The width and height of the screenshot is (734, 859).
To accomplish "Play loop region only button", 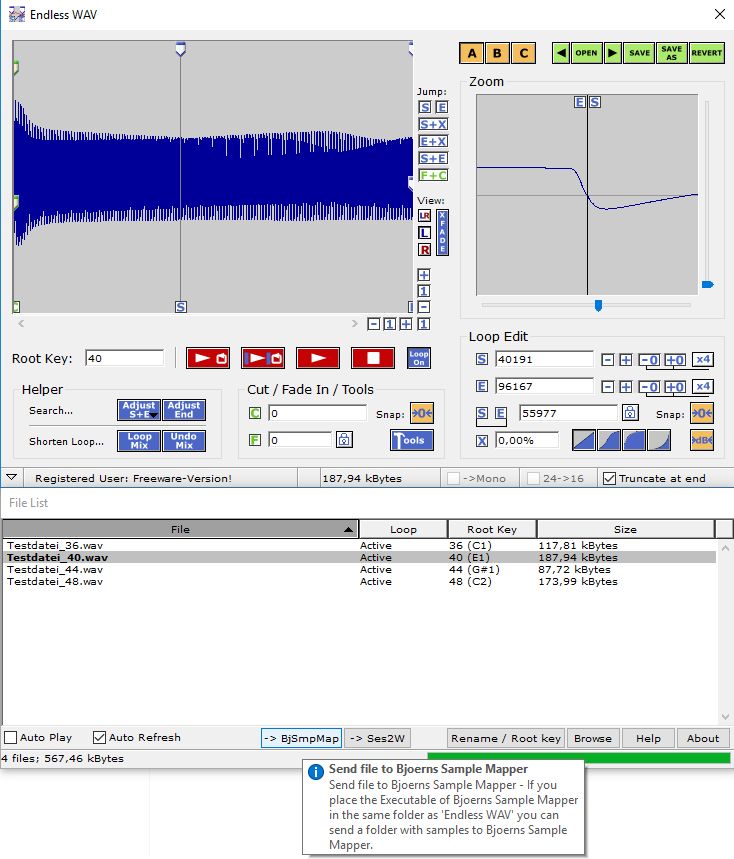I will pos(263,358).
